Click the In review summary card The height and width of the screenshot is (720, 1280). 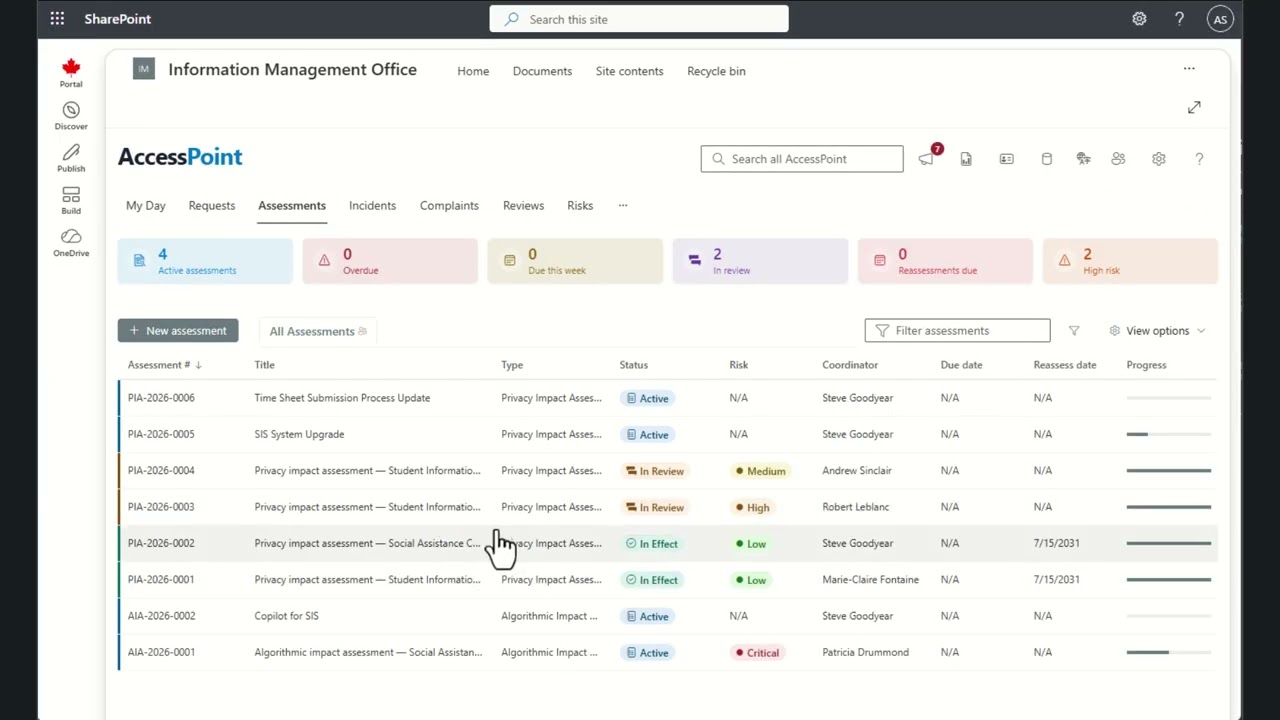760,261
